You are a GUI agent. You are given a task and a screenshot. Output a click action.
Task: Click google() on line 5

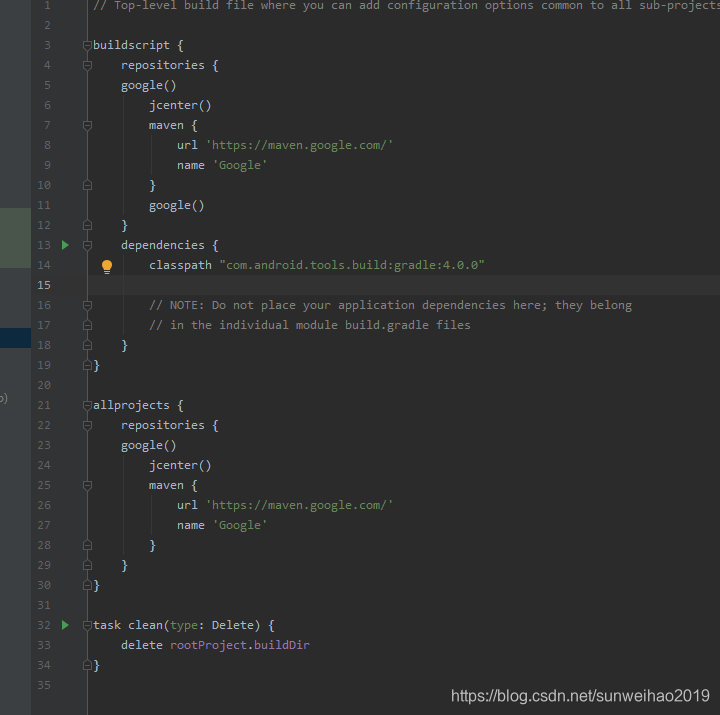(148, 85)
